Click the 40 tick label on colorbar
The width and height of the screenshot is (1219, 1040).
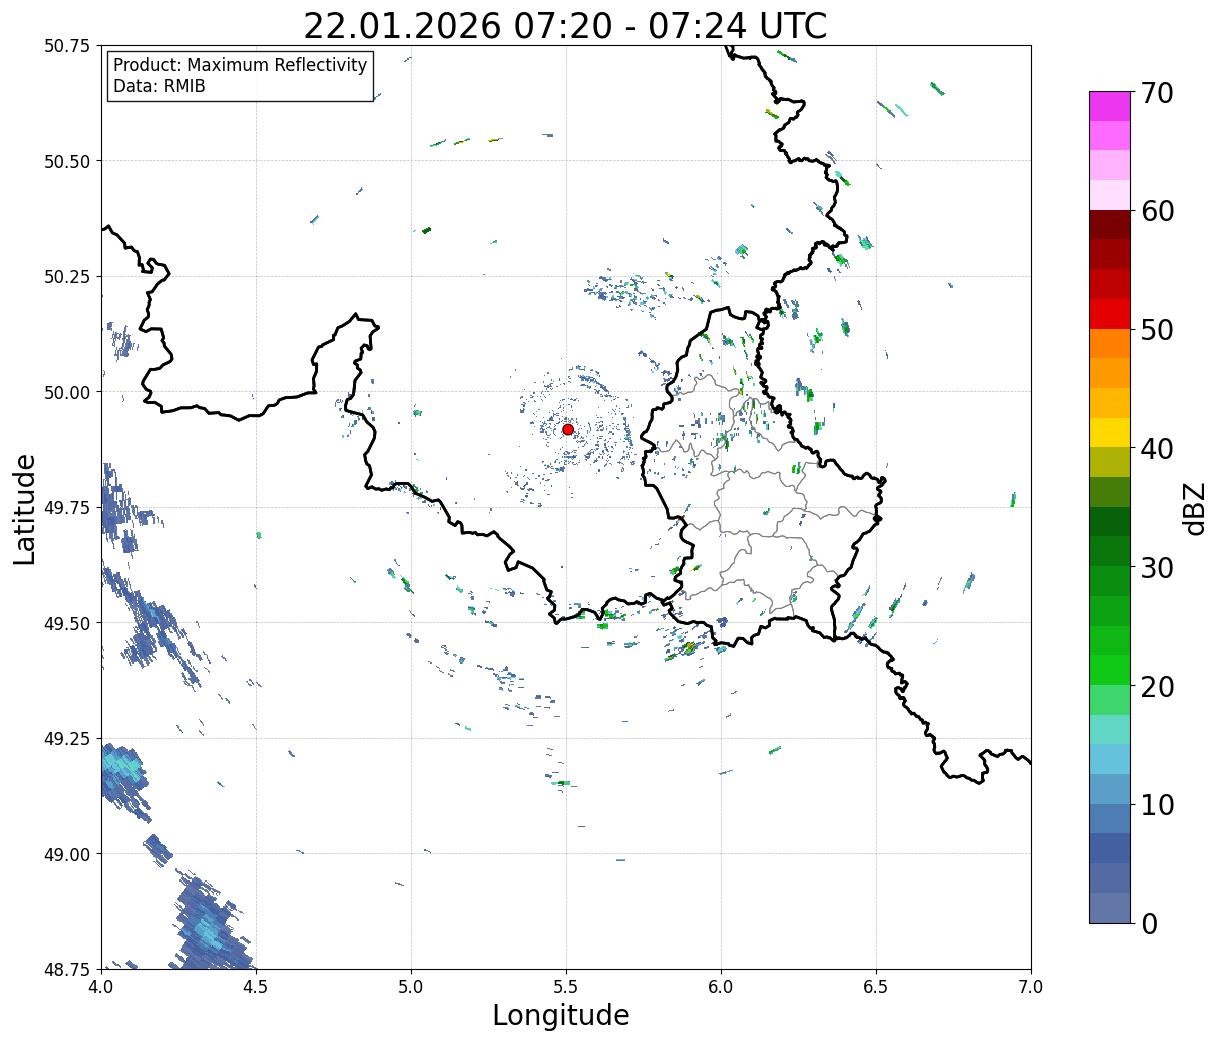pos(1156,448)
